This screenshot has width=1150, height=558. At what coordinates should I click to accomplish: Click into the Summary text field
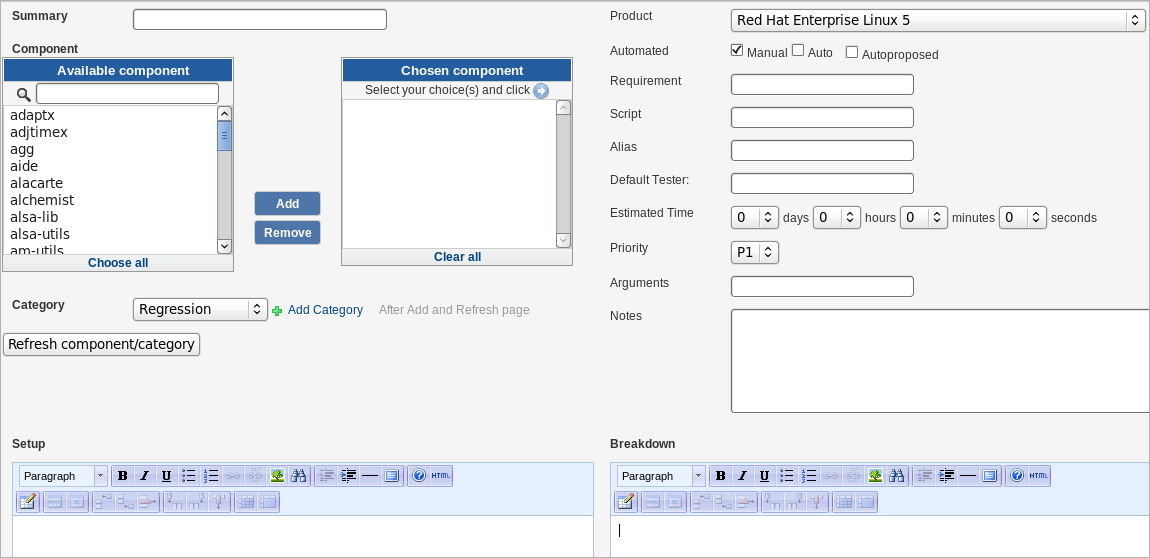click(259, 19)
